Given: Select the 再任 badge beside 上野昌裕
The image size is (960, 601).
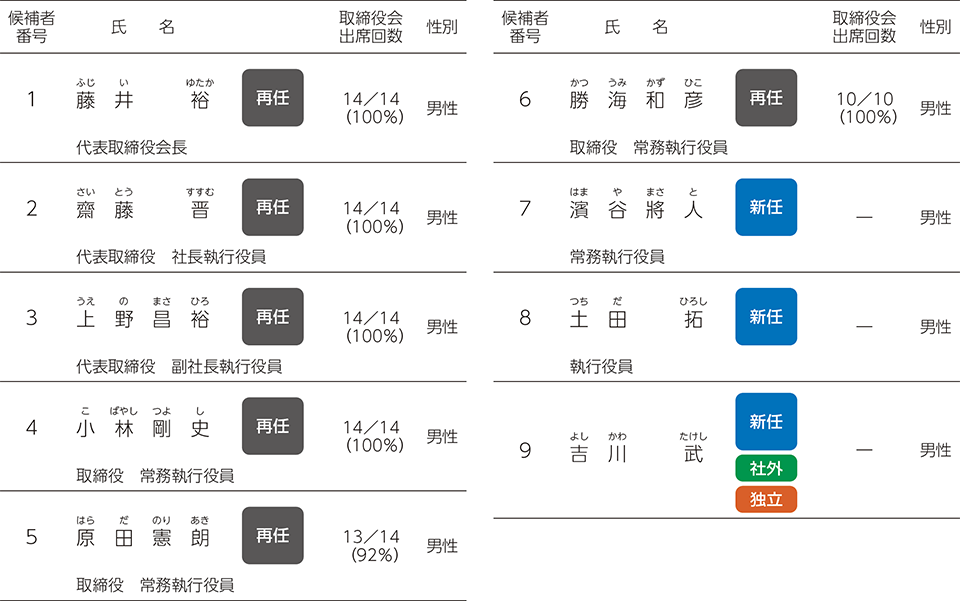Looking at the screenshot, I should coord(272,317).
